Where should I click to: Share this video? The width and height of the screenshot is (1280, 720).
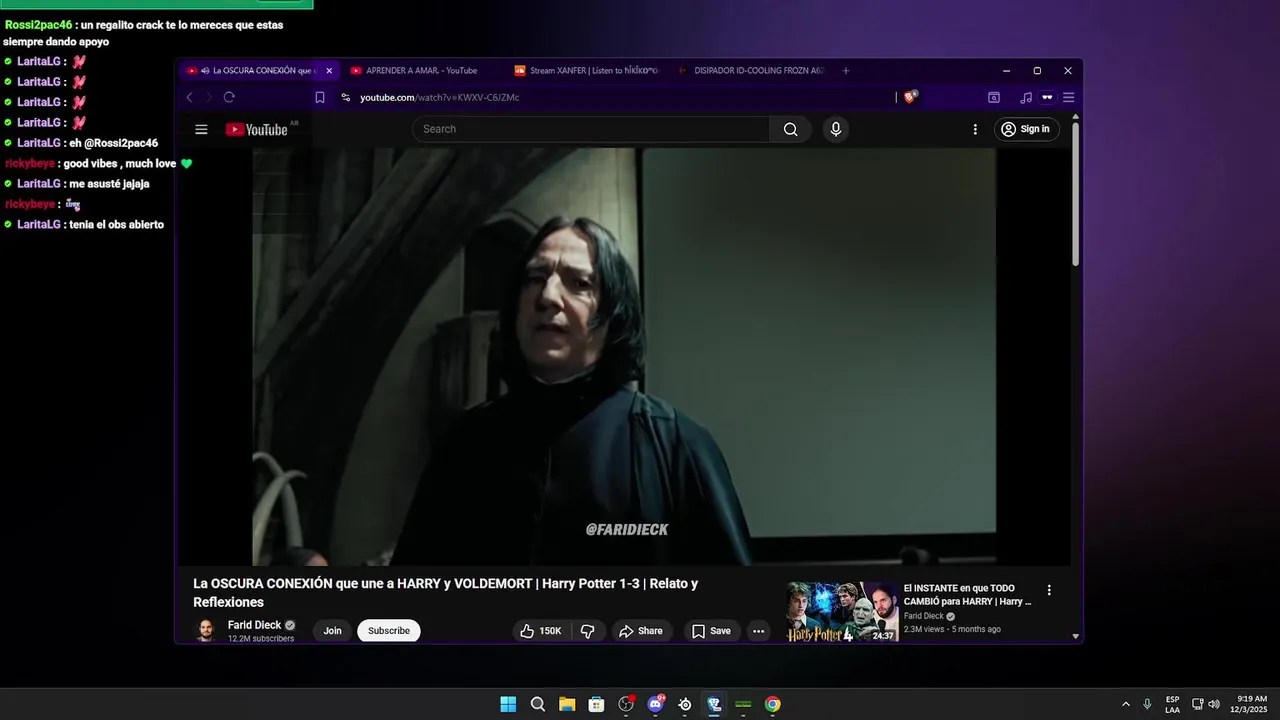pos(641,631)
